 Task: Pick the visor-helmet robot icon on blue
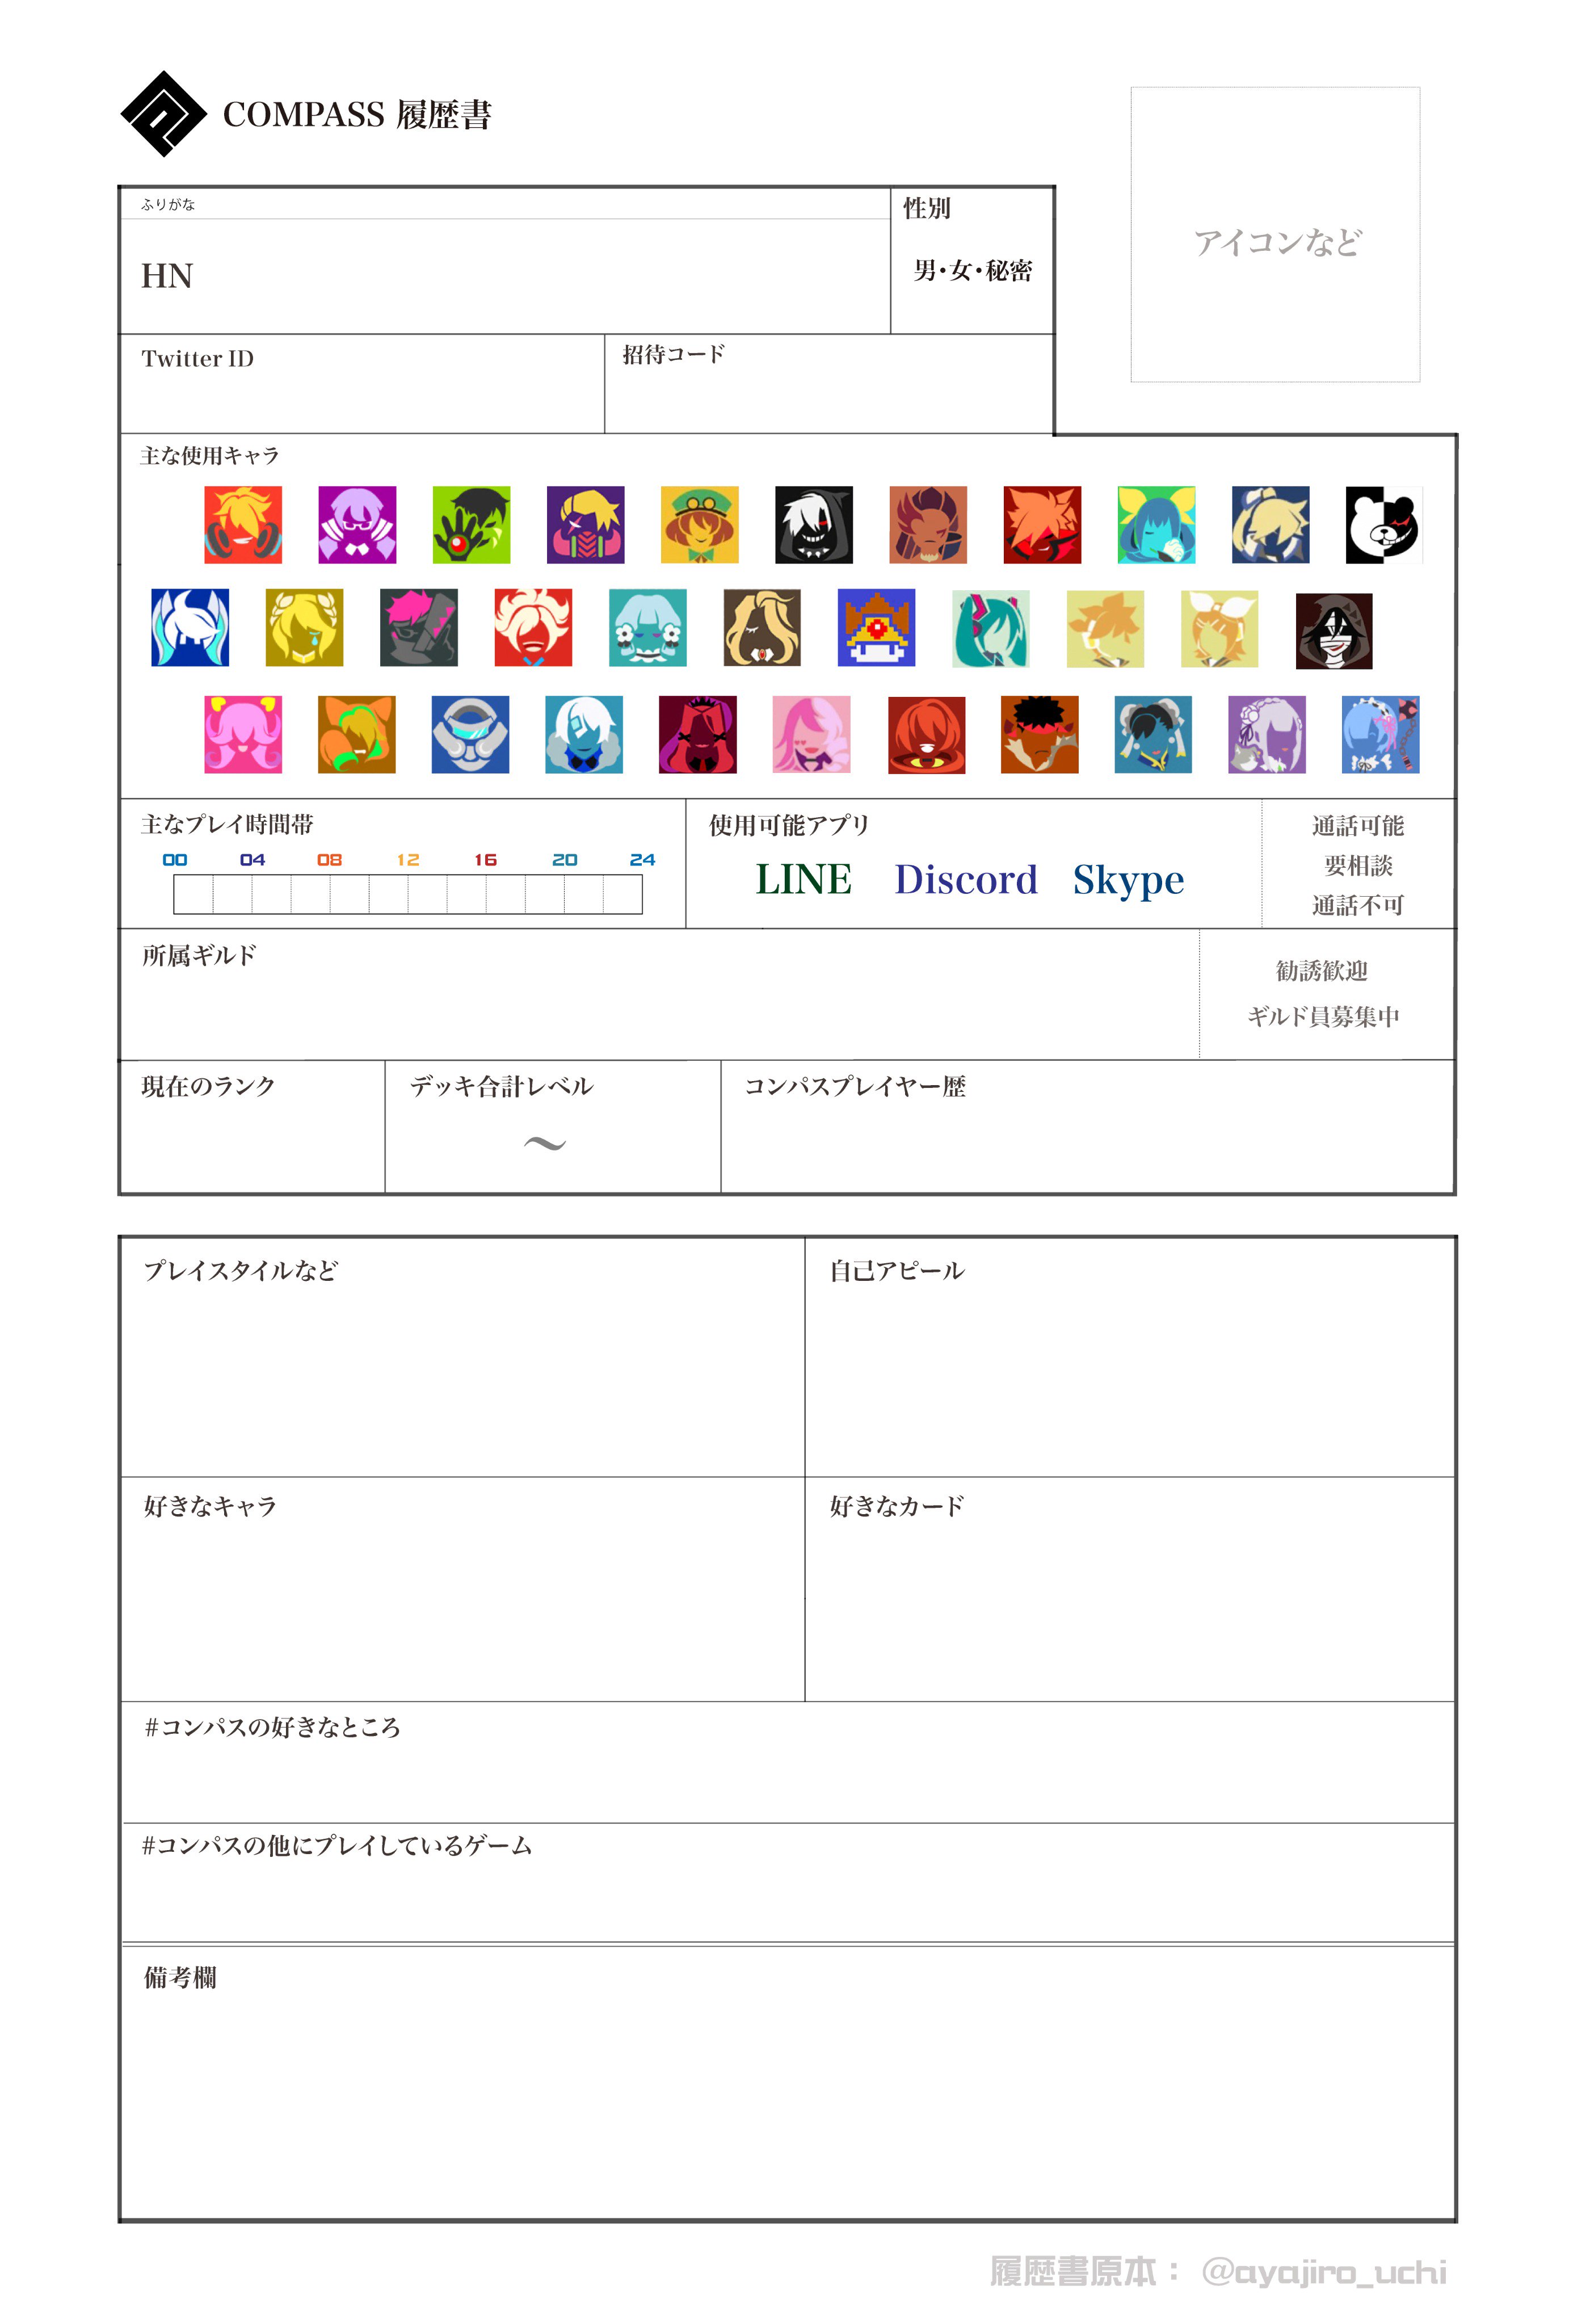[471, 734]
